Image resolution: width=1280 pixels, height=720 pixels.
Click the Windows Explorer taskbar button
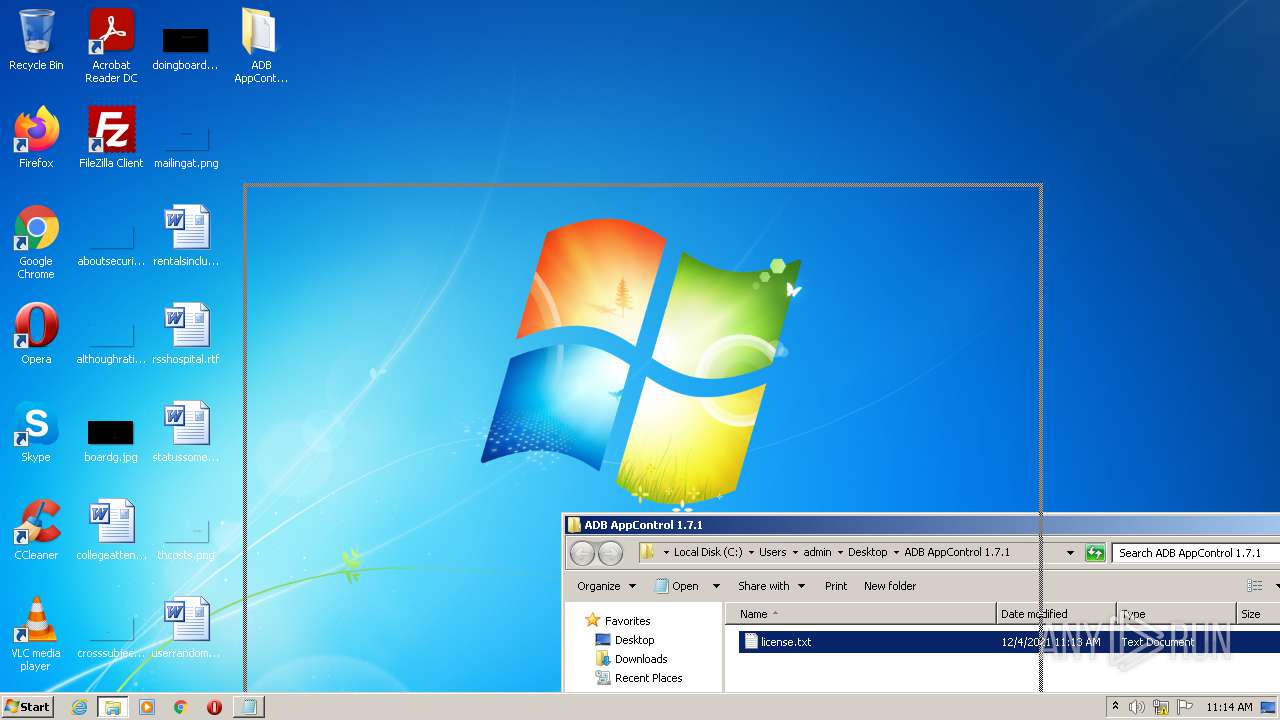tap(113, 707)
